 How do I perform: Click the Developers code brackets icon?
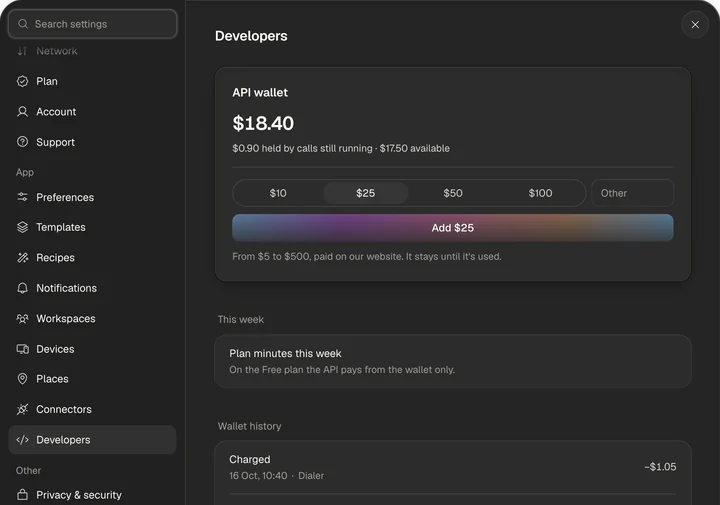point(22,440)
